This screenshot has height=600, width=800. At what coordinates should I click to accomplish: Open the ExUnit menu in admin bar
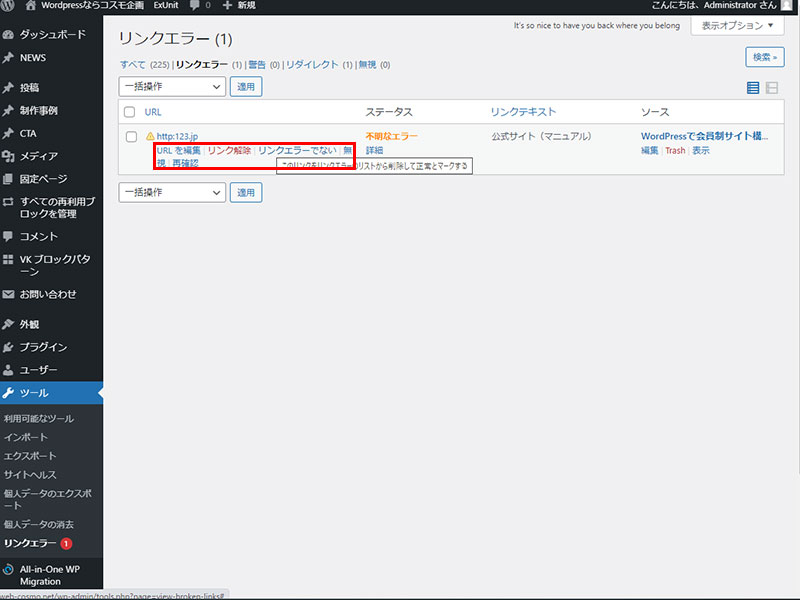[x=164, y=6]
